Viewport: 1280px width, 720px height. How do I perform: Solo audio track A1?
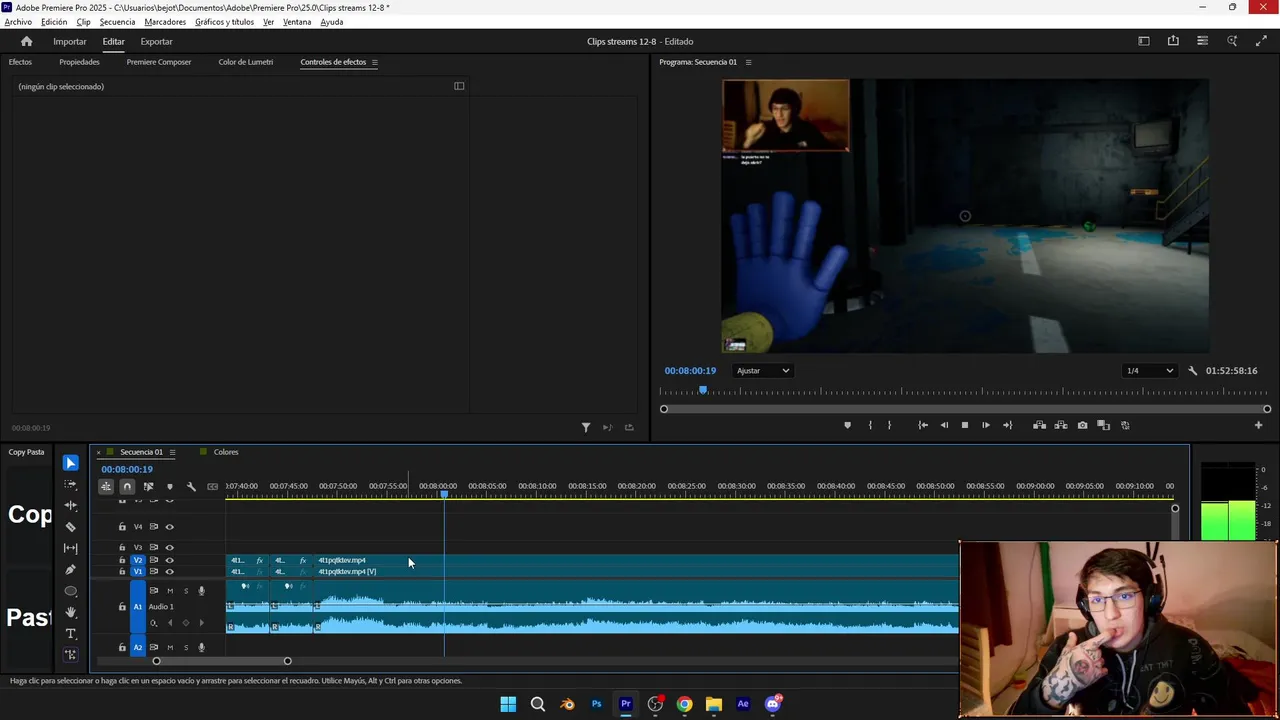(x=185, y=591)
